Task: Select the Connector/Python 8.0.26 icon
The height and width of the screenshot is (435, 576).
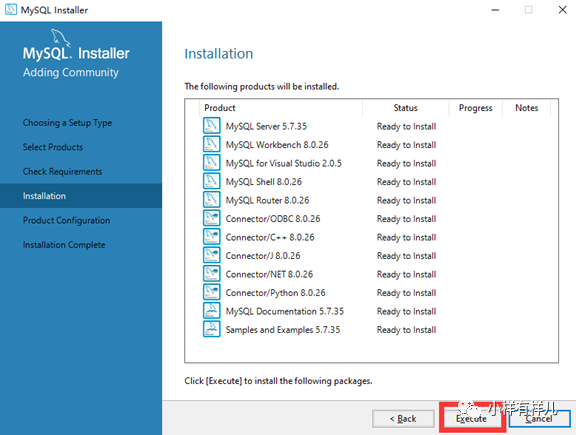Action: coord(212,292)
